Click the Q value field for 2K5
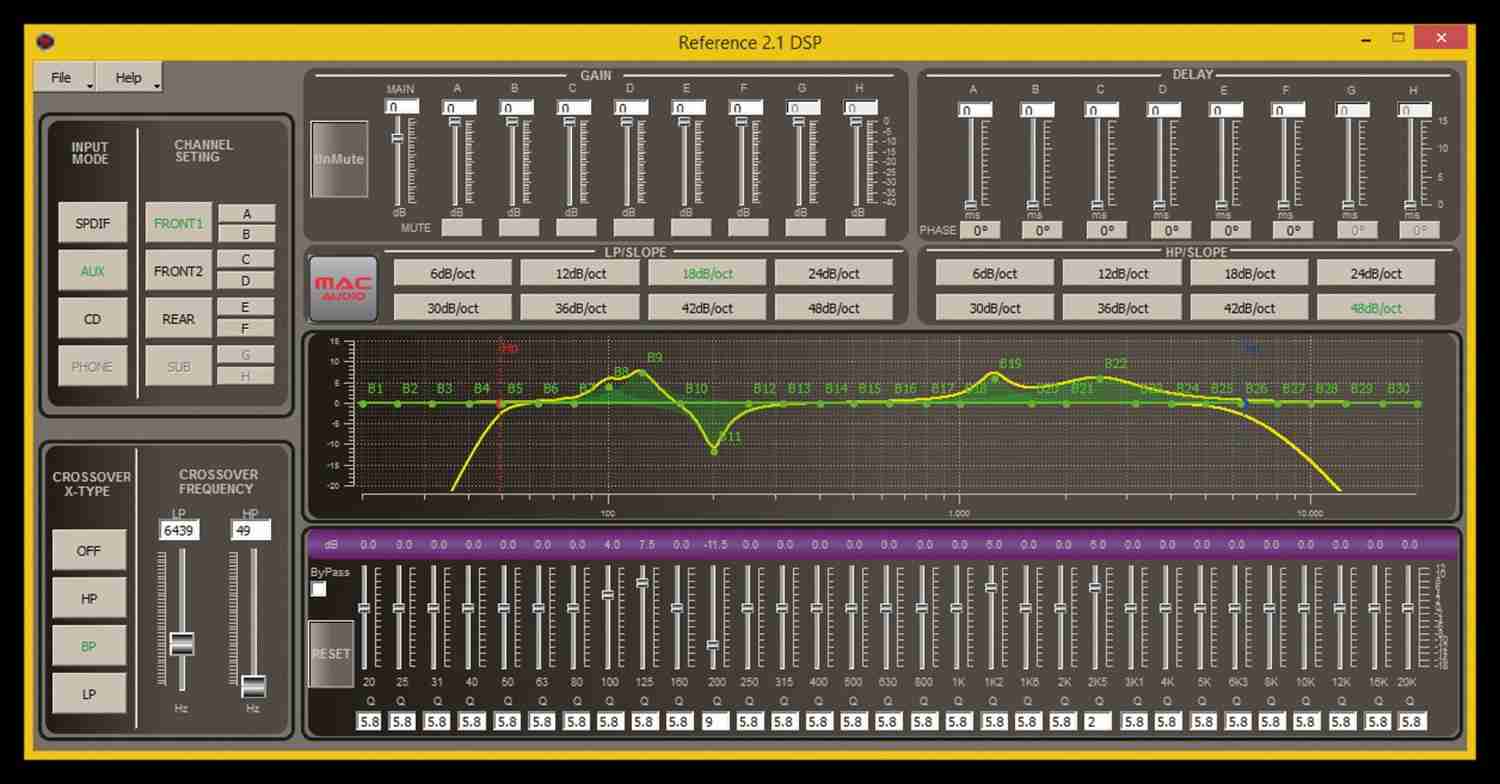The image size is (1500, 784). tap(1099, 721)
